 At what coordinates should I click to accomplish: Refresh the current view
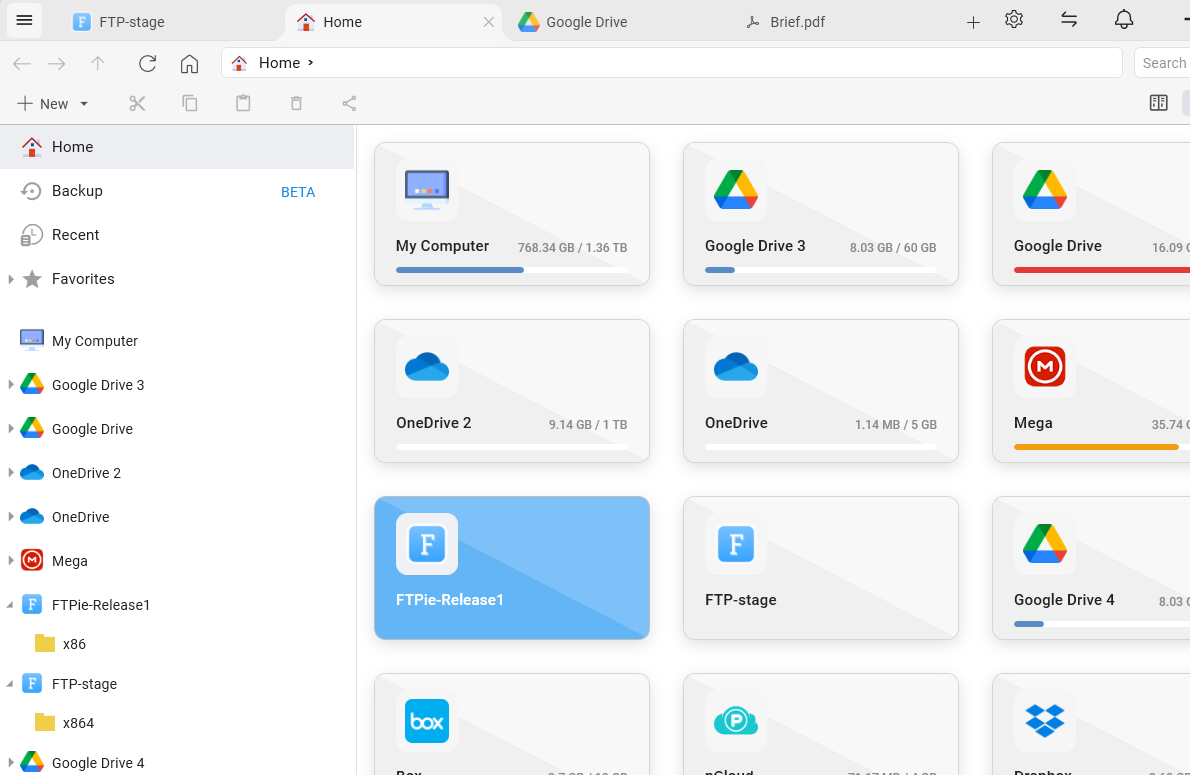point(147,63)
